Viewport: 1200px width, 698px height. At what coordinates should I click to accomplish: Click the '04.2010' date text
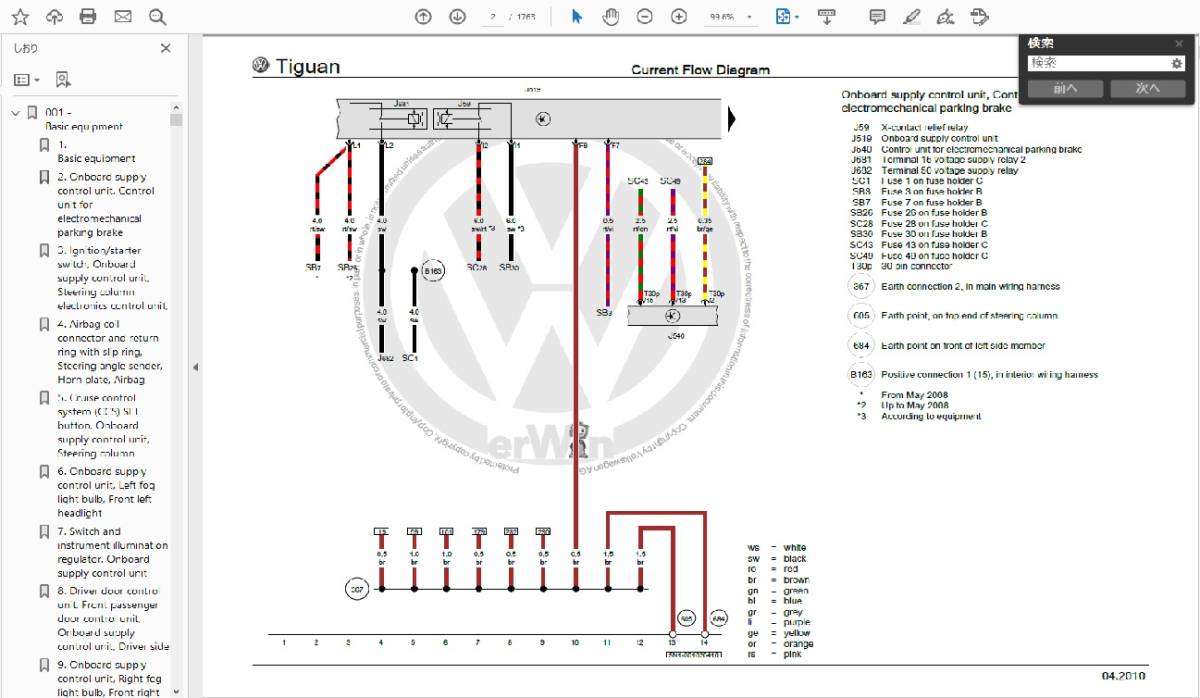pyautogui.click(x=1125, y=676)
